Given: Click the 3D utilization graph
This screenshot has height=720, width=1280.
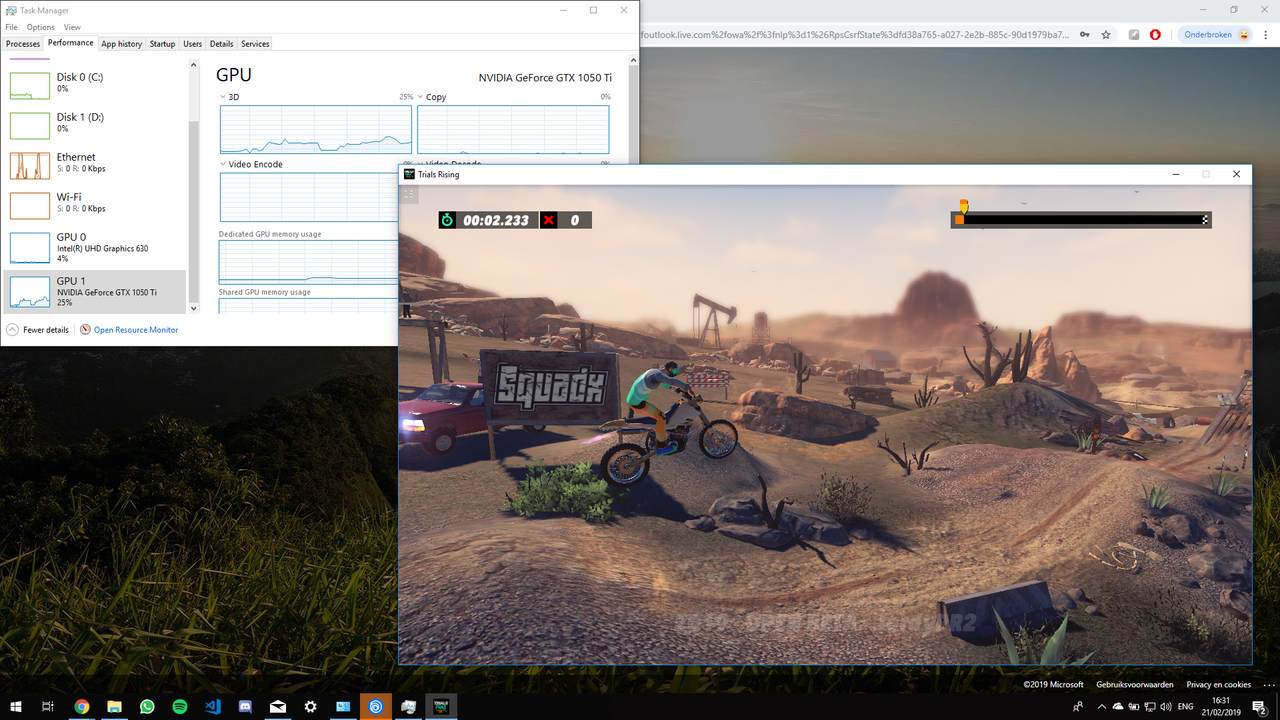Looking at the screenshot, I should pos(316,129).
